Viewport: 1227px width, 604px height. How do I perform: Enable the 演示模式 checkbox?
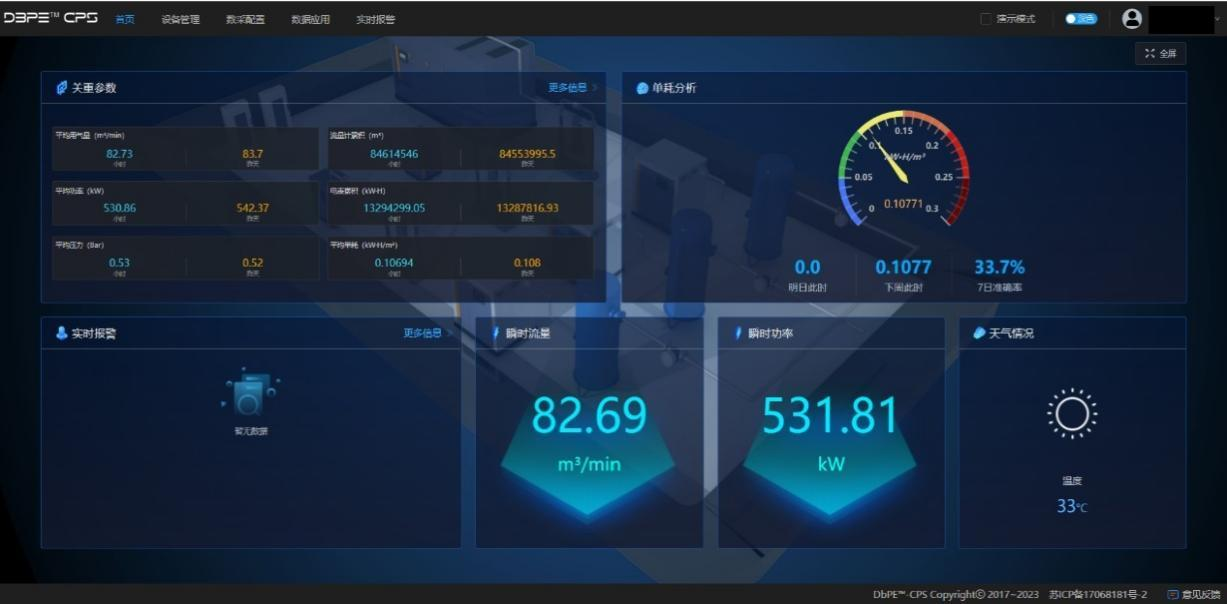pos(986,19)
